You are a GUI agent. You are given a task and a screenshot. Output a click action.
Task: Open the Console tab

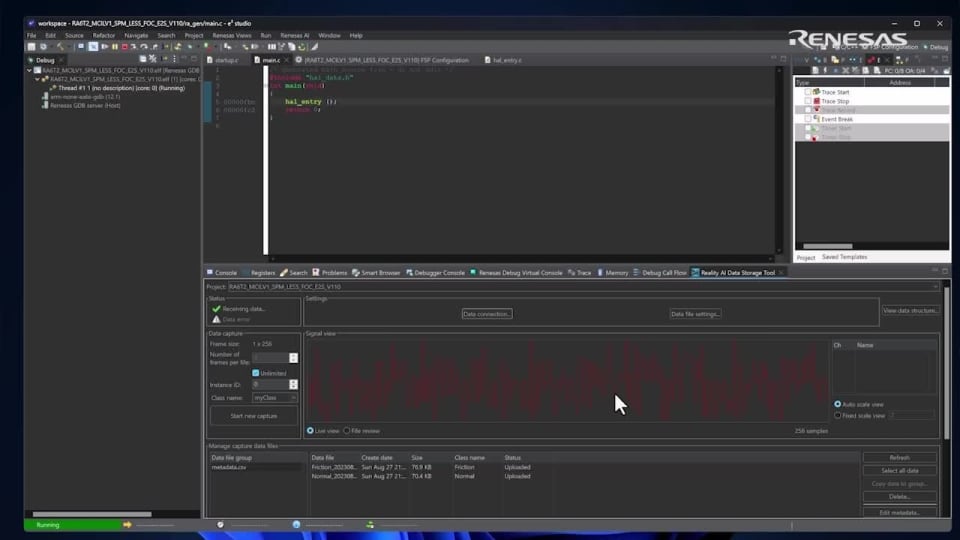point(222,273)
